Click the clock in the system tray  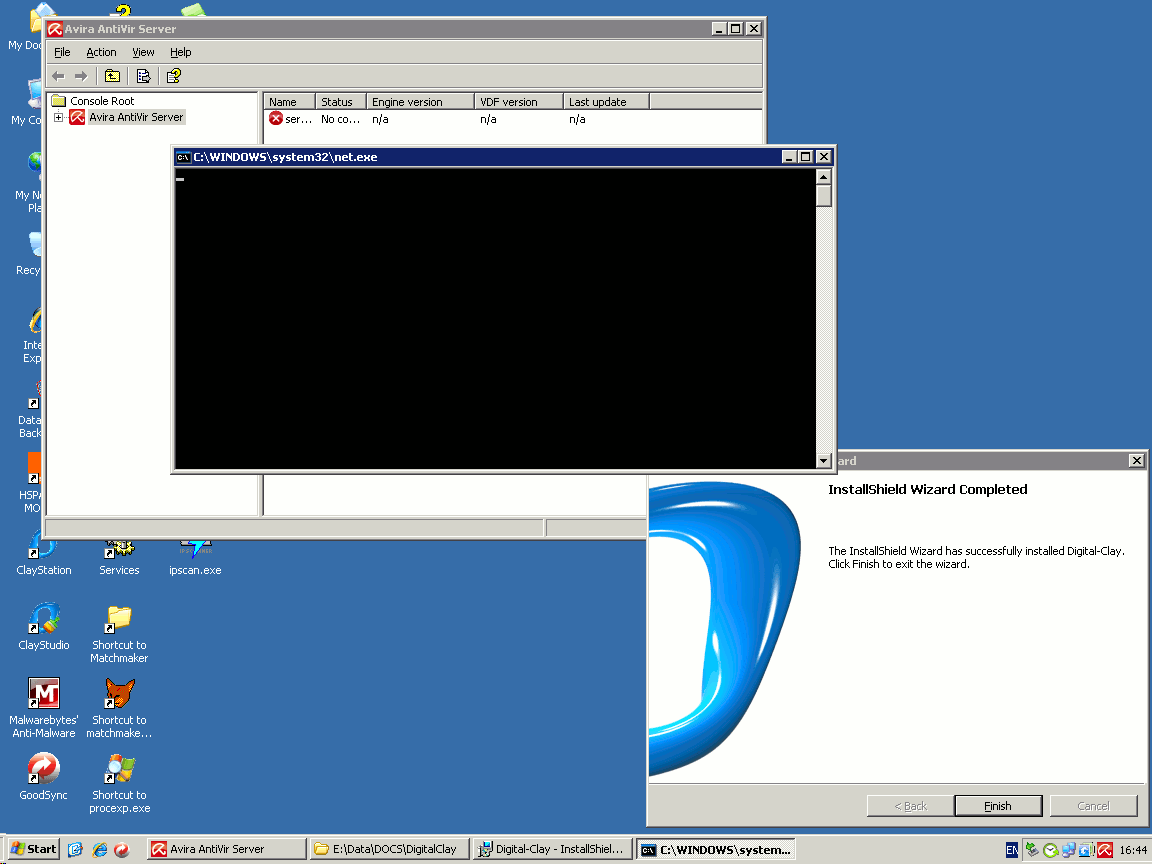coord(1133,850)
